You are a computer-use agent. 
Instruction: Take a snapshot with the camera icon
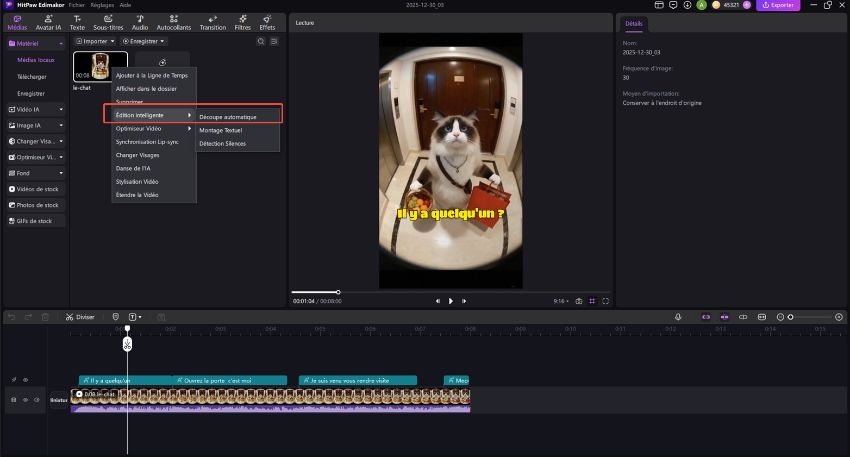click(578, 301)
